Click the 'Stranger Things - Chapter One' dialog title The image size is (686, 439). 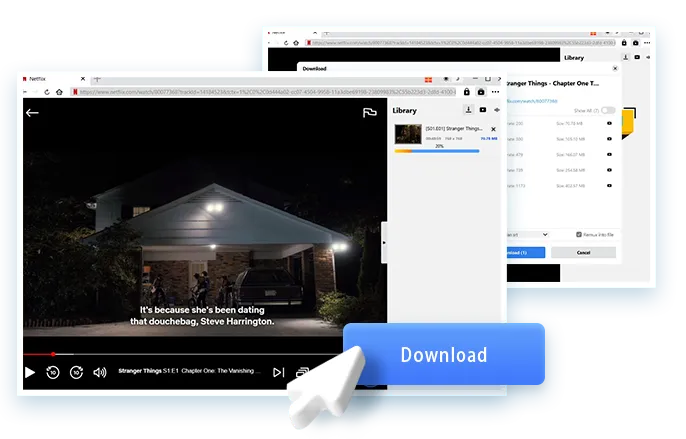553,83
